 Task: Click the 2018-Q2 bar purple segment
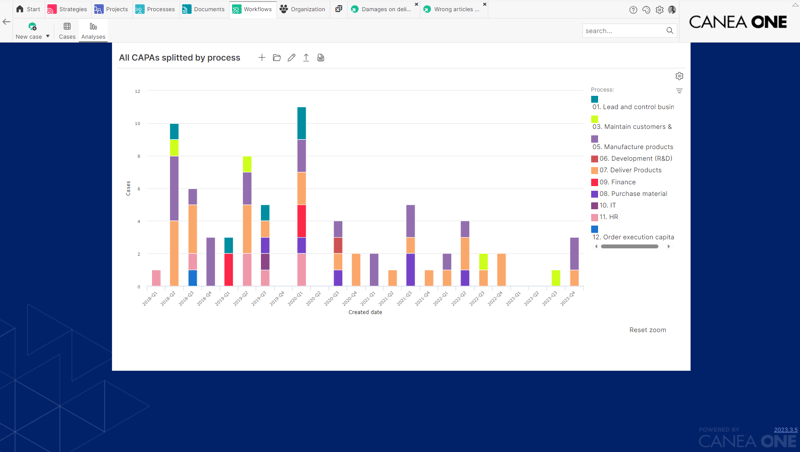tap(174, 188)
